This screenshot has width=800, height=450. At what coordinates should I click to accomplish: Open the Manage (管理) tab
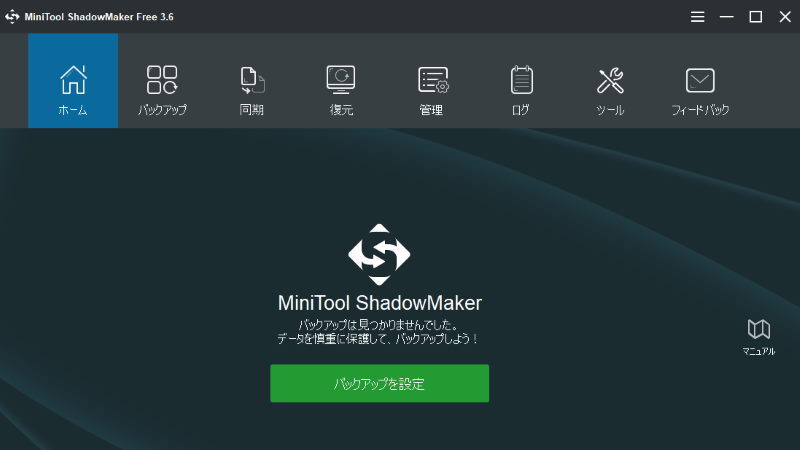coord(431,81)
